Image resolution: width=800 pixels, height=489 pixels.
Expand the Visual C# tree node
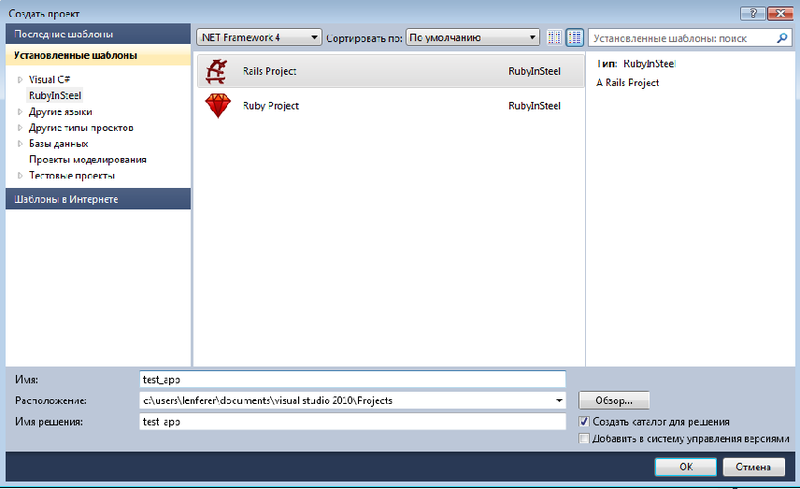[x=20, y=80]
